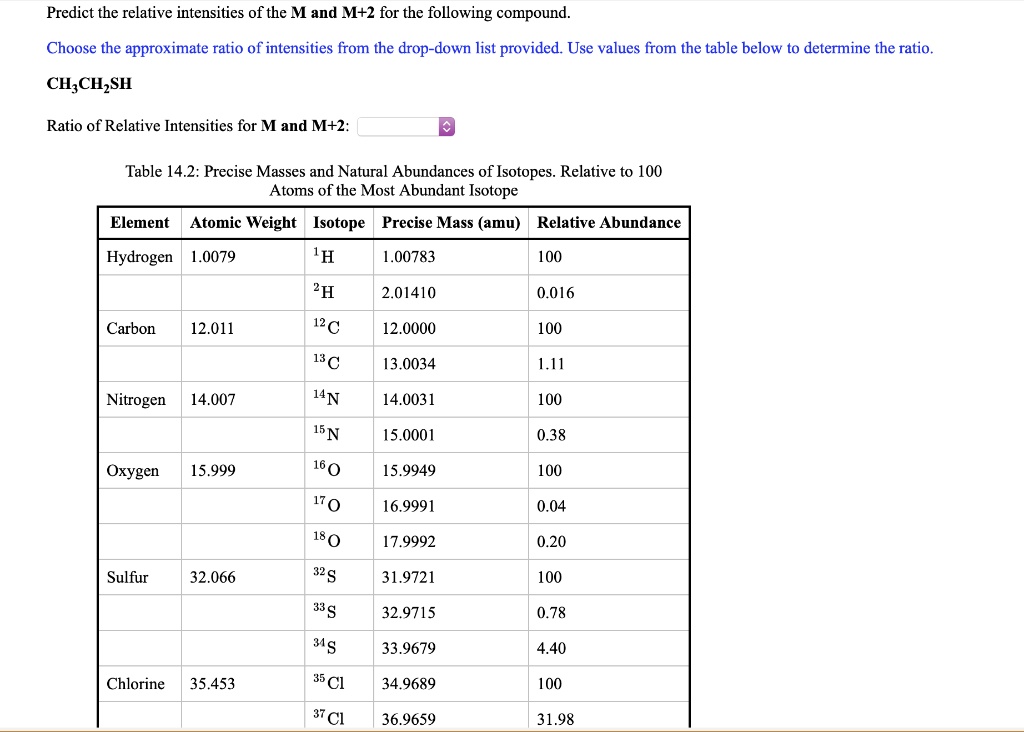The image size is (1024, 732).
Task: Select the Oxygen element row
Action: click(131, 470)
